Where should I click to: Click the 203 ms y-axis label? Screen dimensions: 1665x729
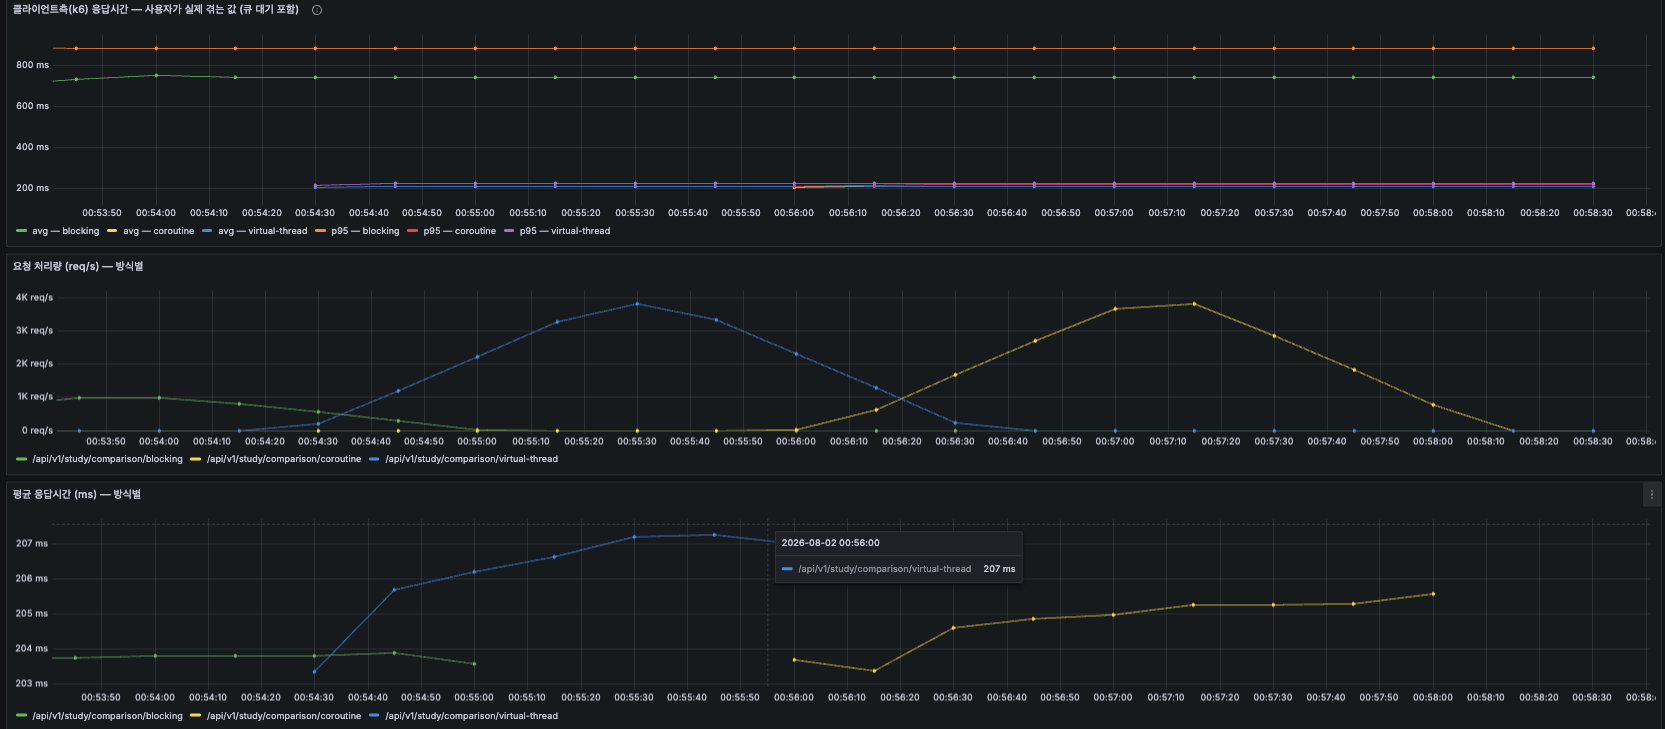32,684
